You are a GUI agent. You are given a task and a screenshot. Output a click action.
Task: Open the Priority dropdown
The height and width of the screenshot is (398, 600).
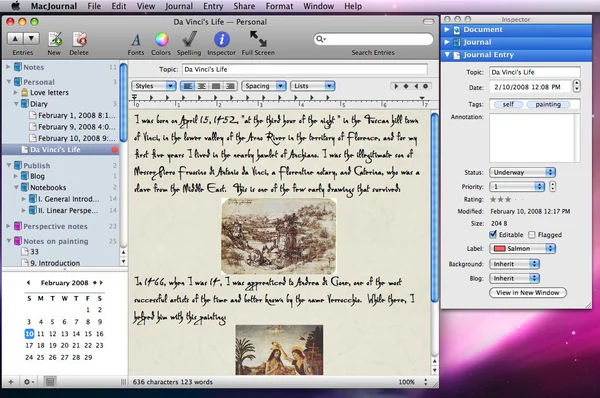point(517,187)
